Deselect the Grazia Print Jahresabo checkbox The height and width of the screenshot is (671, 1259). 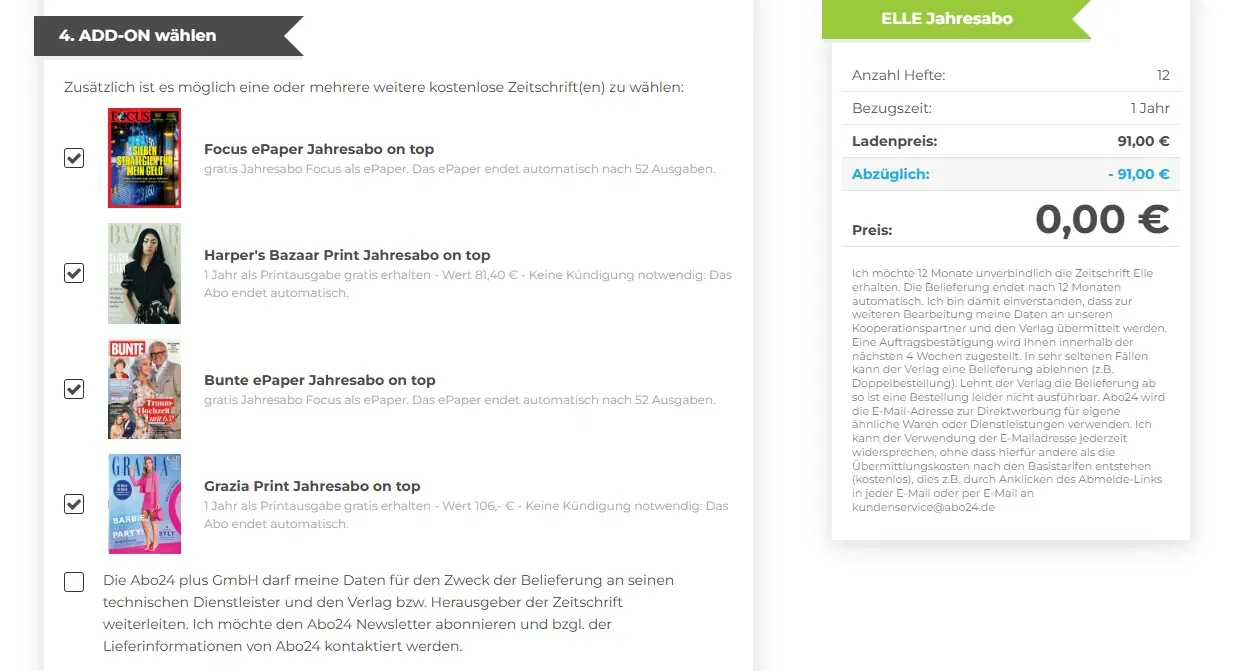click(73, 504)
